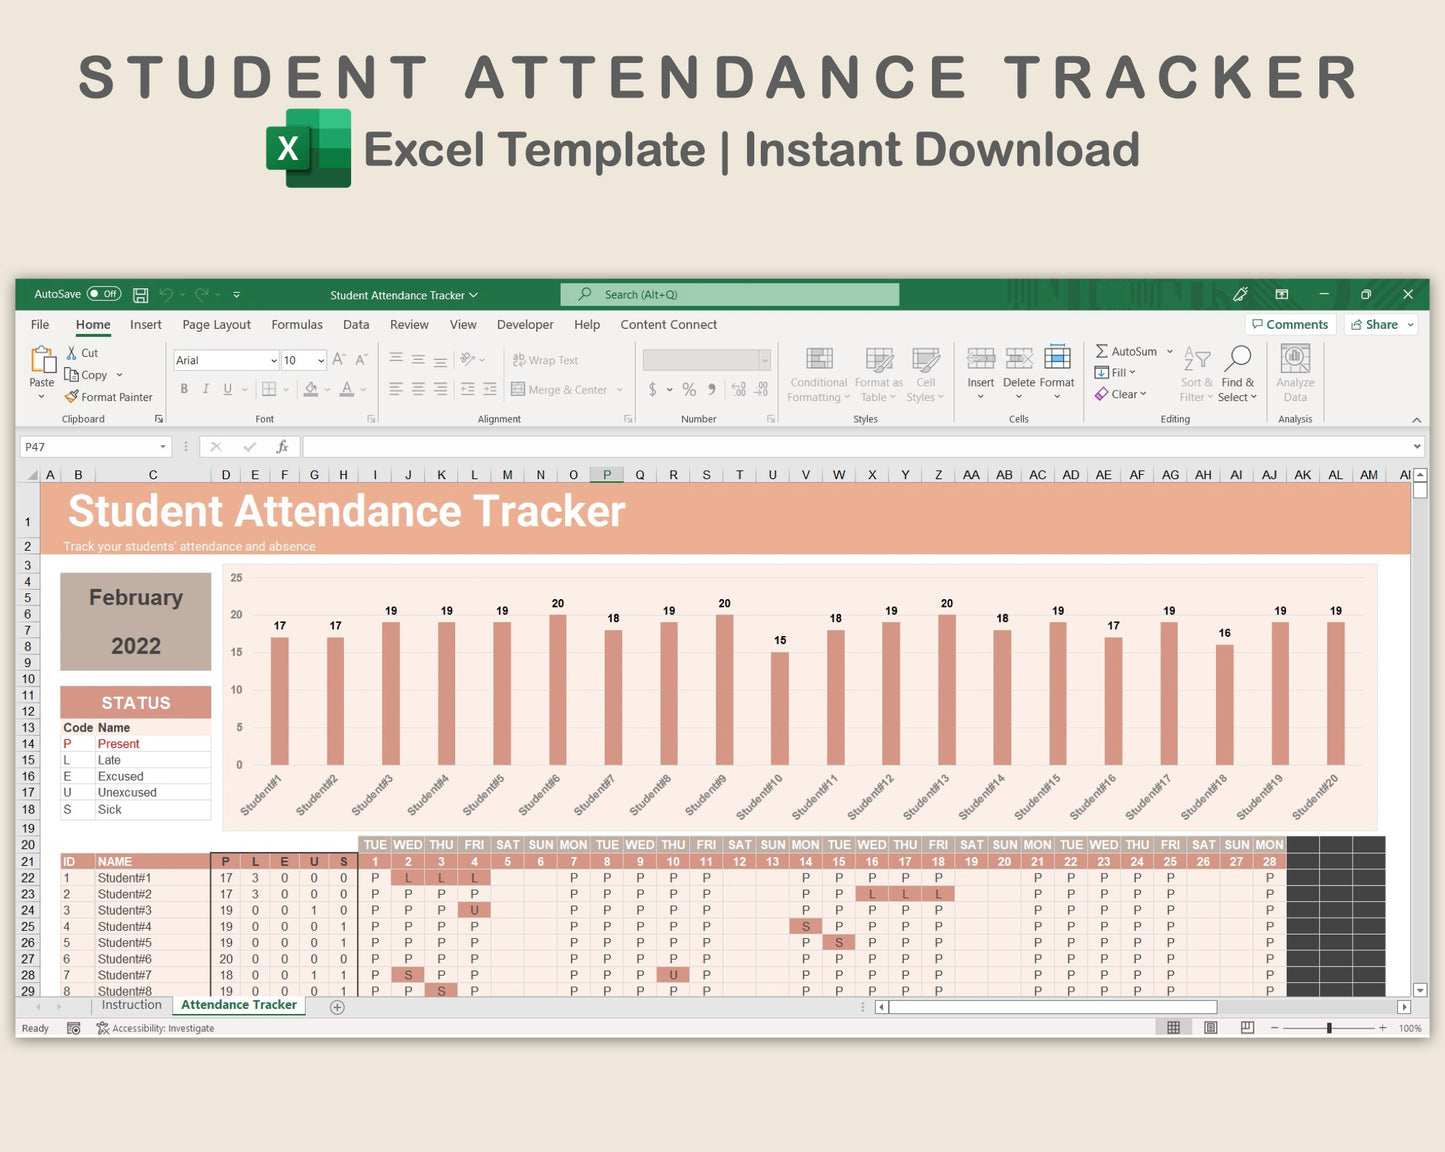Image resolution: width=1445 pixels, height=1152 pixels.
Task: Click the Share button
Action: click(x=1381, y=325)
